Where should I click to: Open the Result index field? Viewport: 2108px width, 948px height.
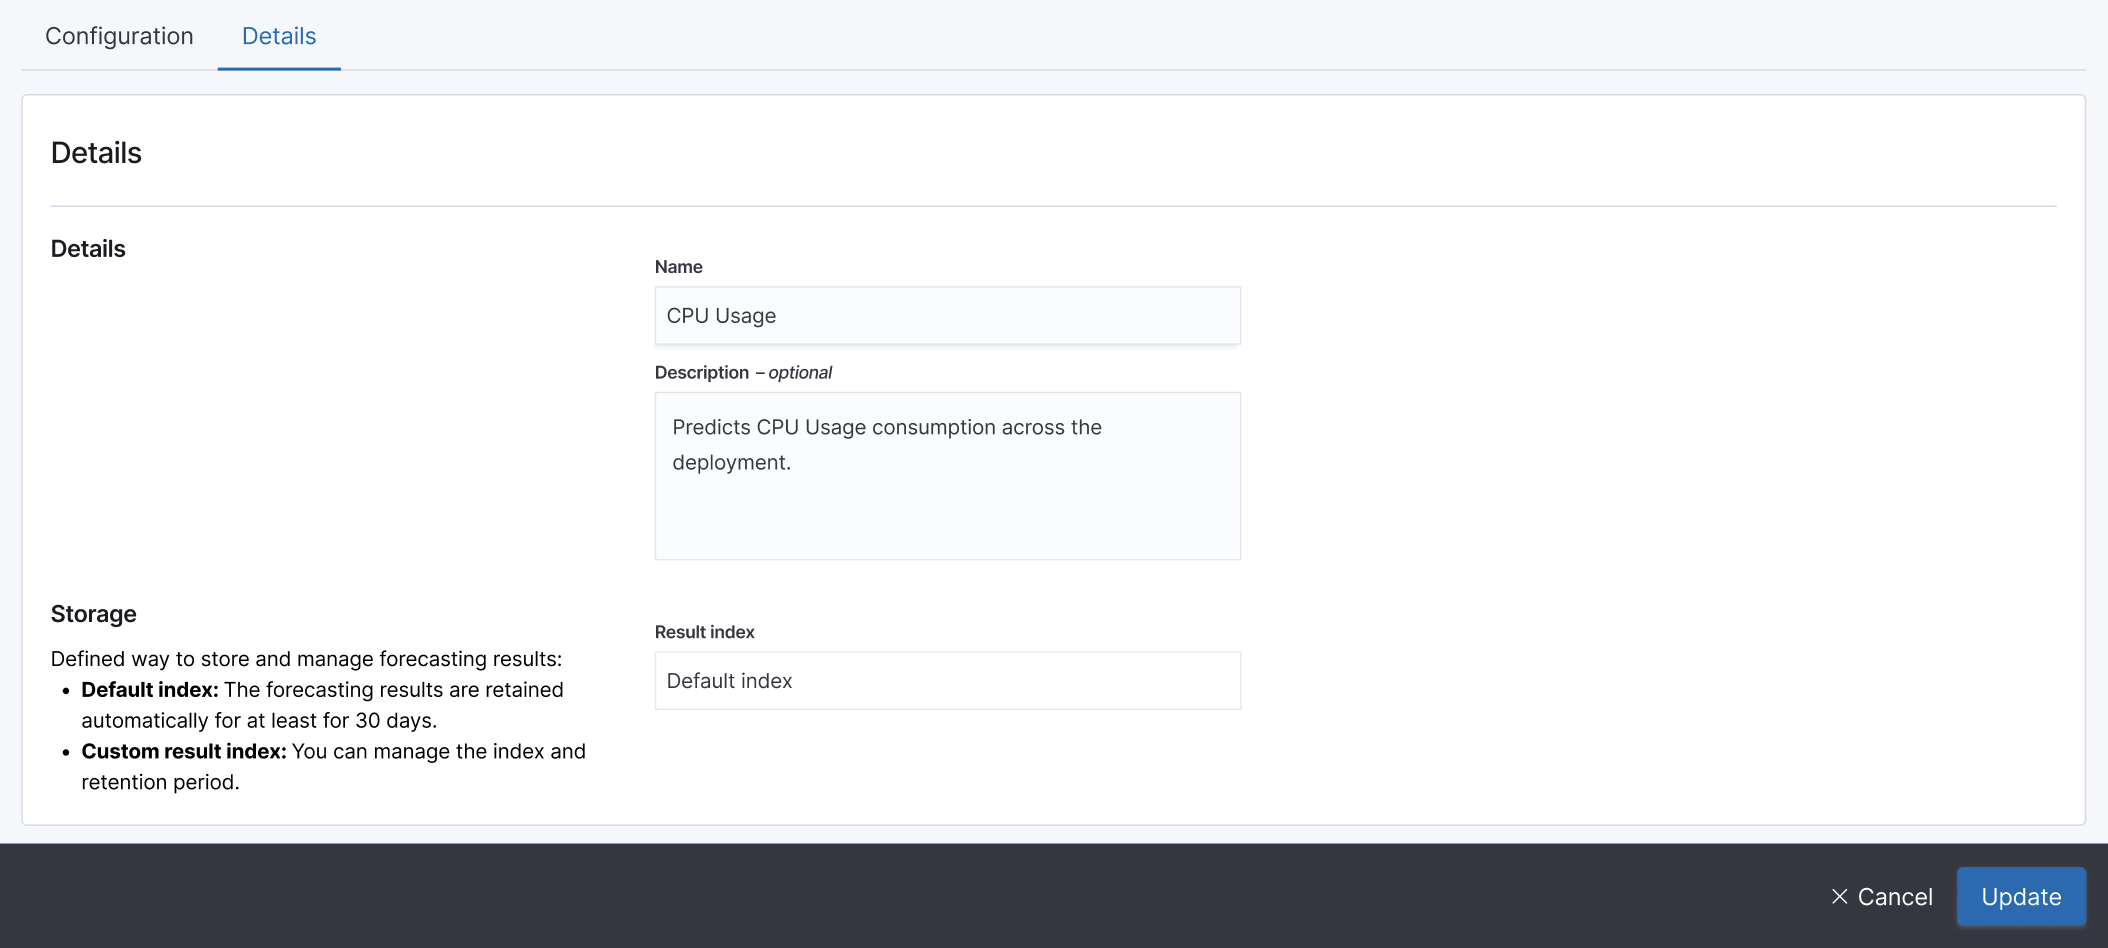click(x=946, y=680)
